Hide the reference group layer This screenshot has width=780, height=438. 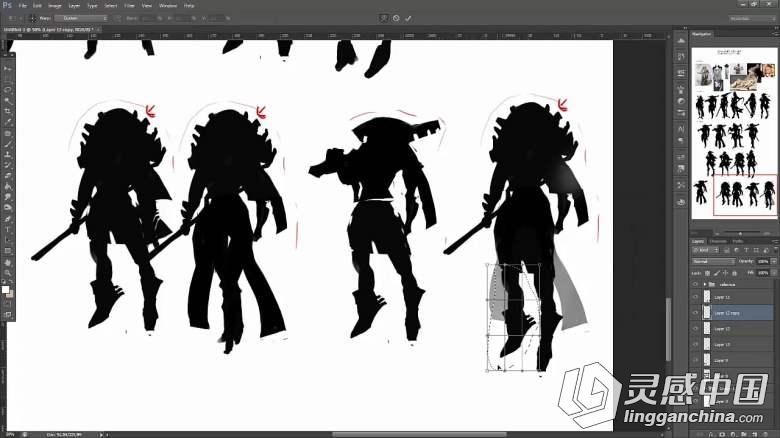[x=695, y=285]
